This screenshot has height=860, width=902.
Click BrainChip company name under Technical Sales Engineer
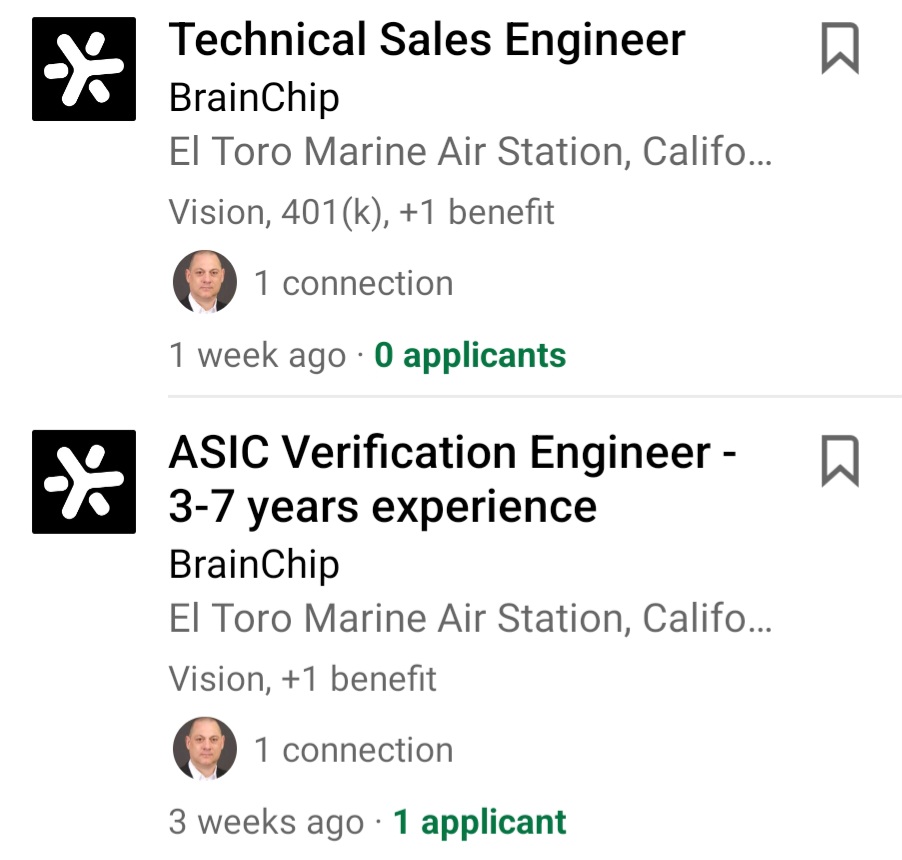(254, 98)
